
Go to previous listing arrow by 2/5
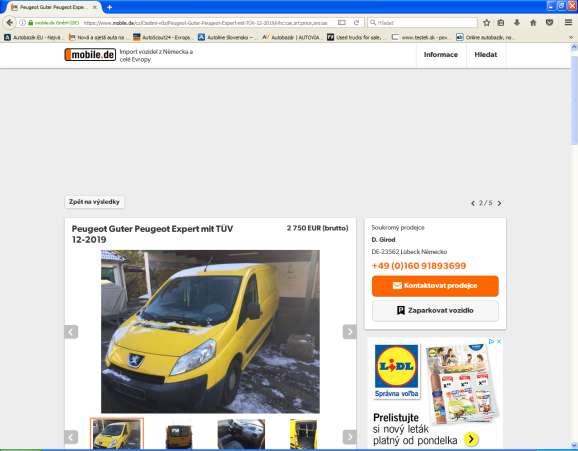tap(473, 203)
